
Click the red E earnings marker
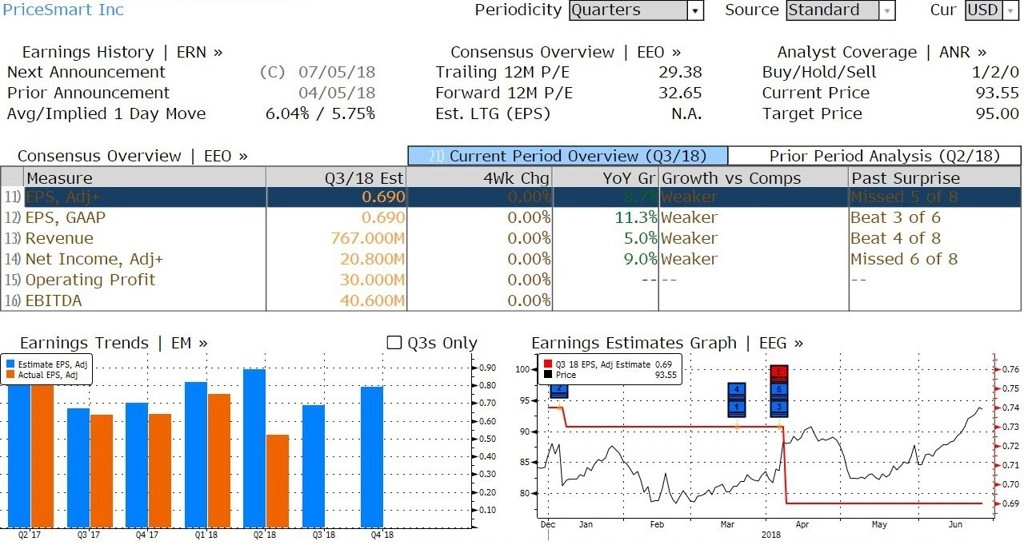click(778, 373)
